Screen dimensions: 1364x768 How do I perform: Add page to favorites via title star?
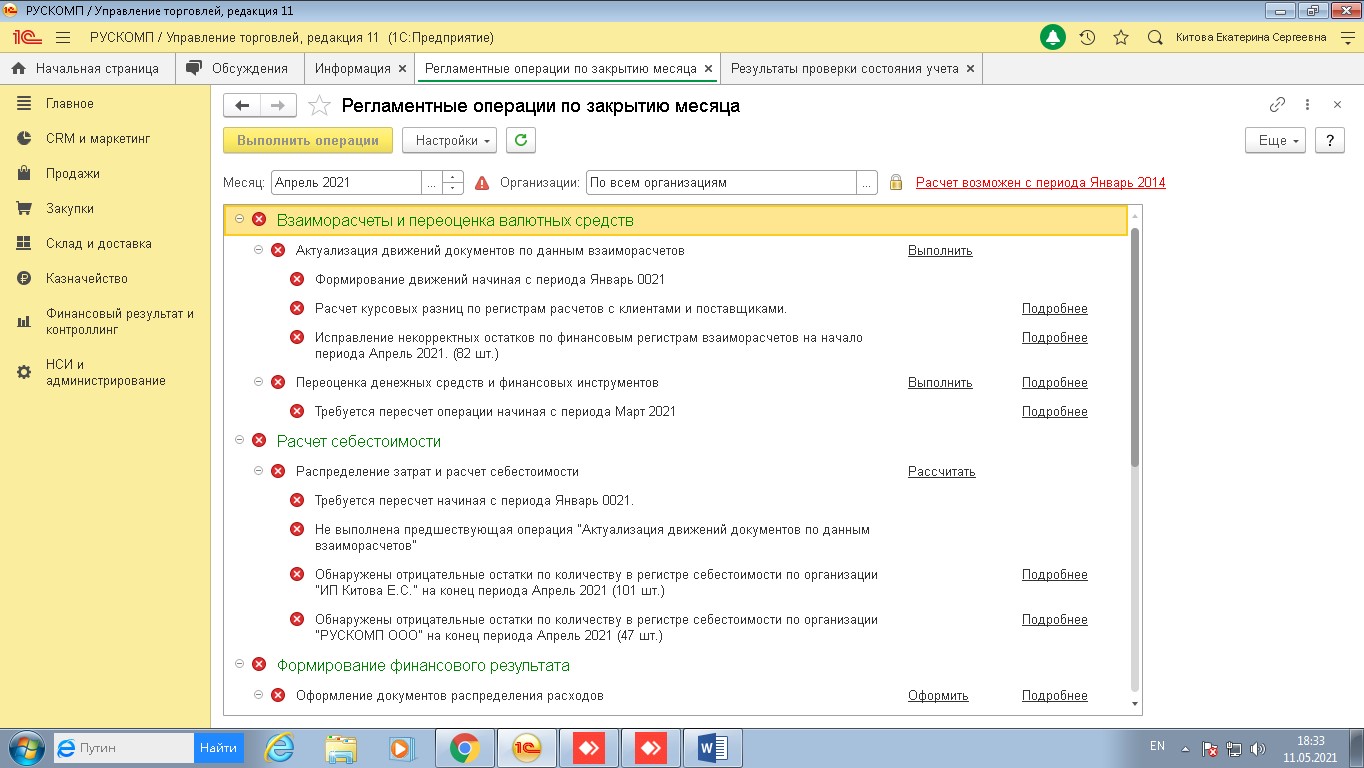319,106
